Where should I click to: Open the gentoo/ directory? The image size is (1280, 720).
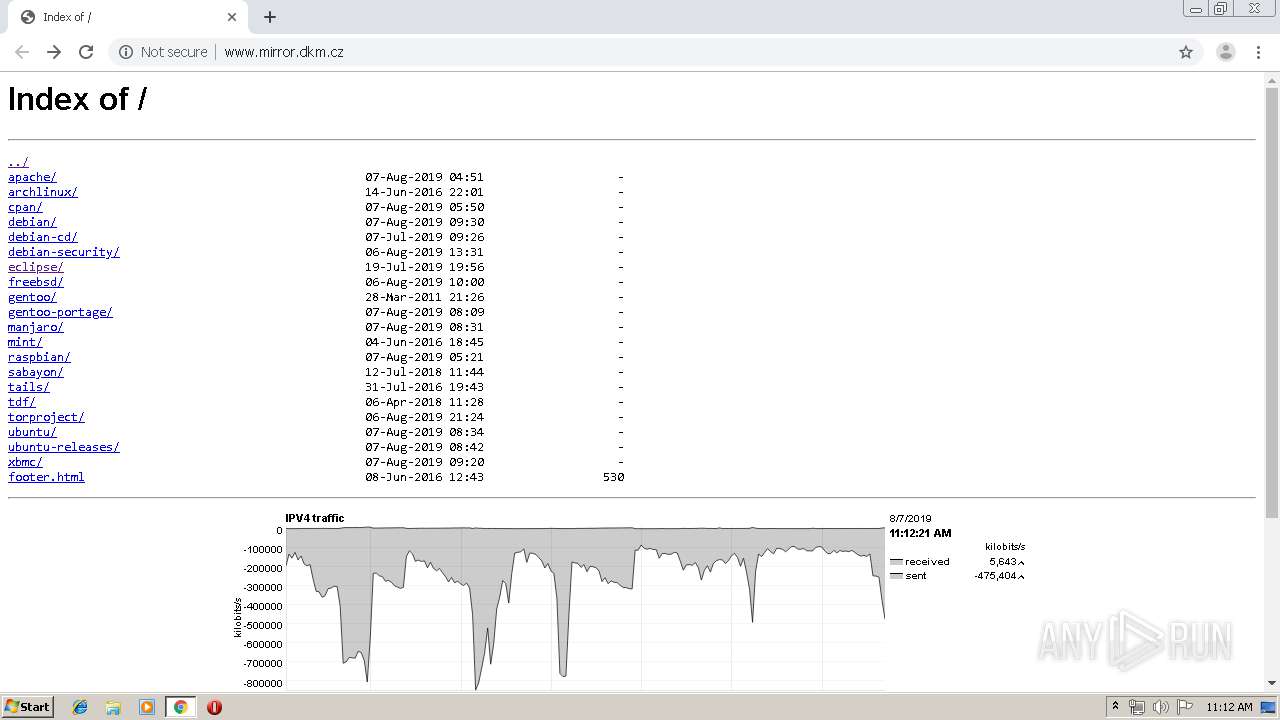pos(32,297)
